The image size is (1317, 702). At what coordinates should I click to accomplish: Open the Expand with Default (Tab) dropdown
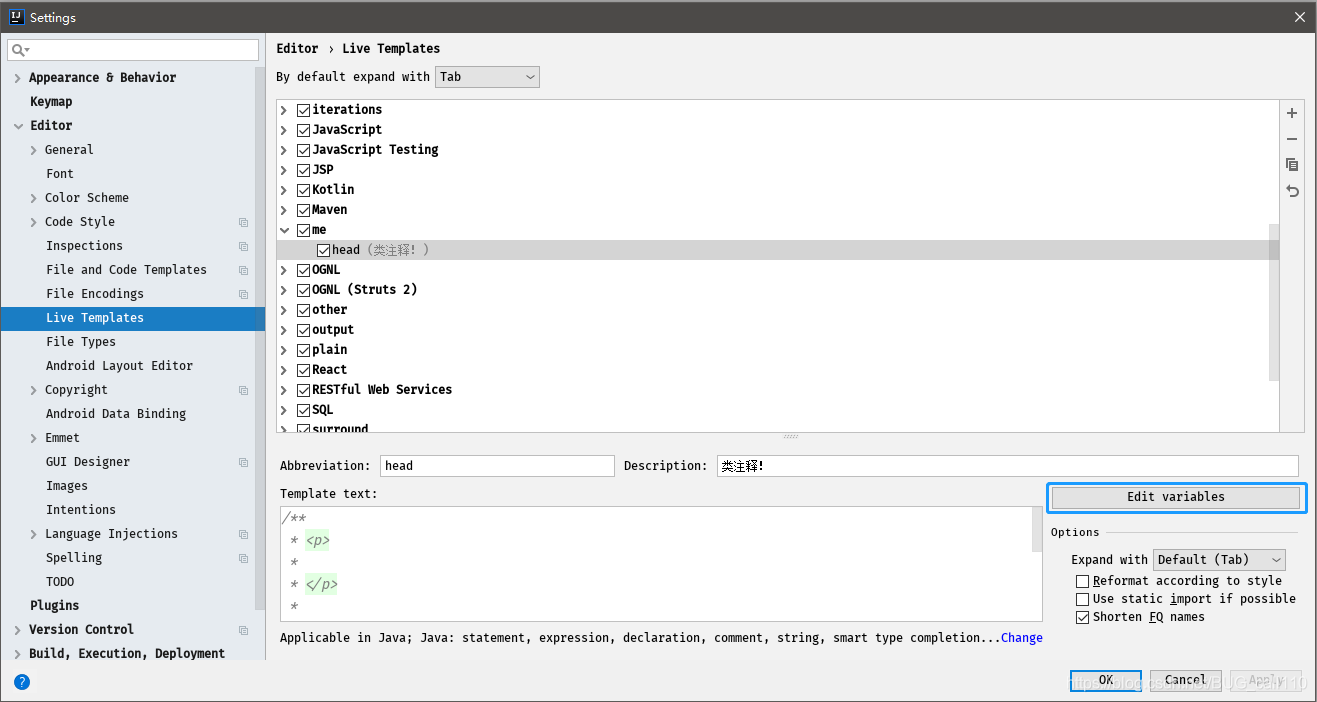coord(1219,559)
